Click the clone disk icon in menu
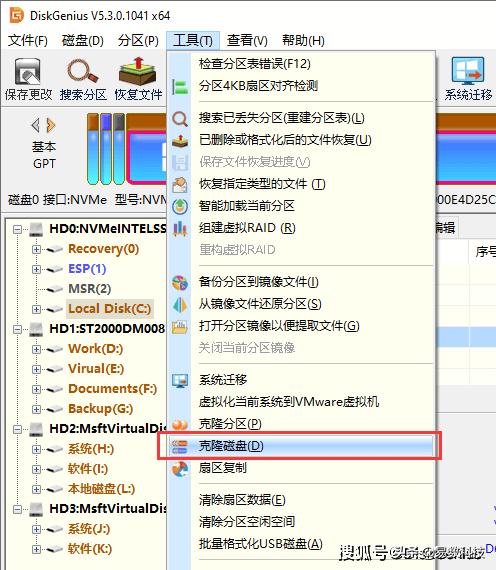The width and height of the screenshot is (496, 570). coord(180,446)
